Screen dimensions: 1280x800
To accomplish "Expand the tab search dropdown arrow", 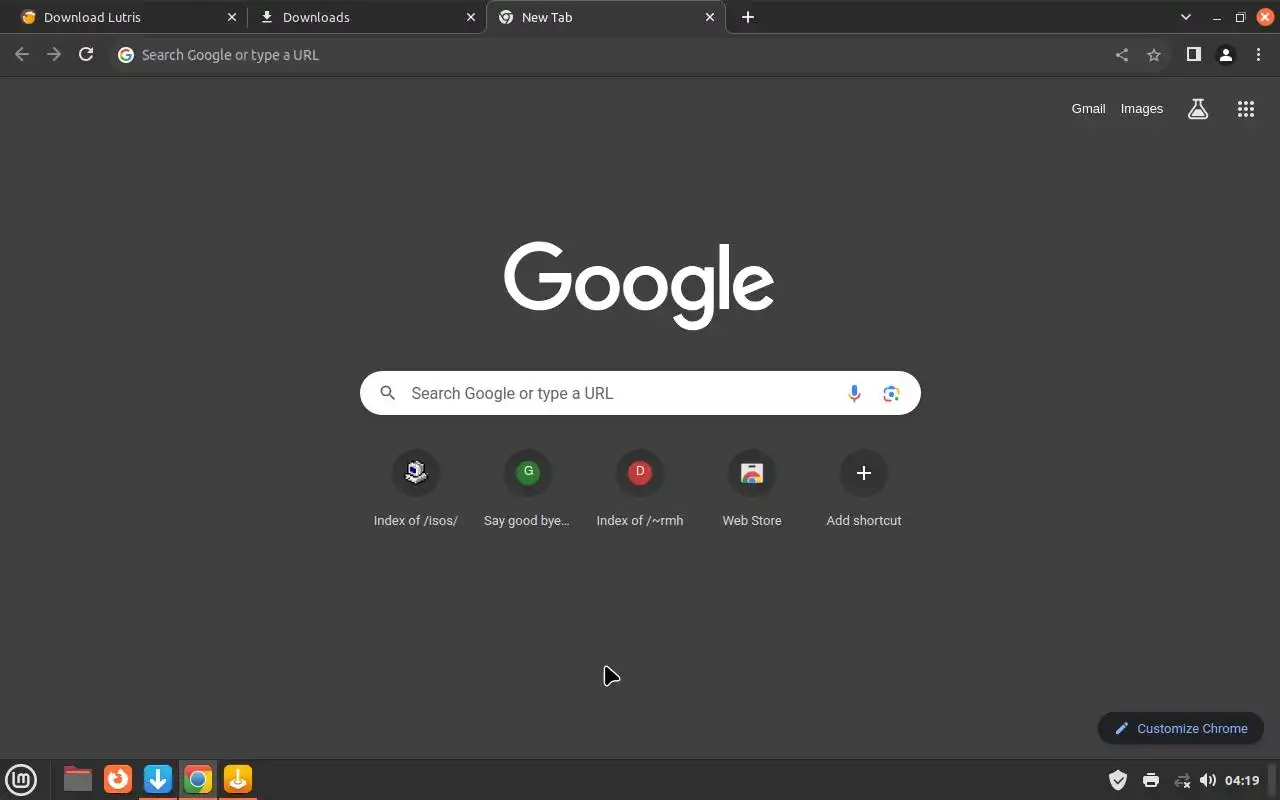I will 1186,17.
